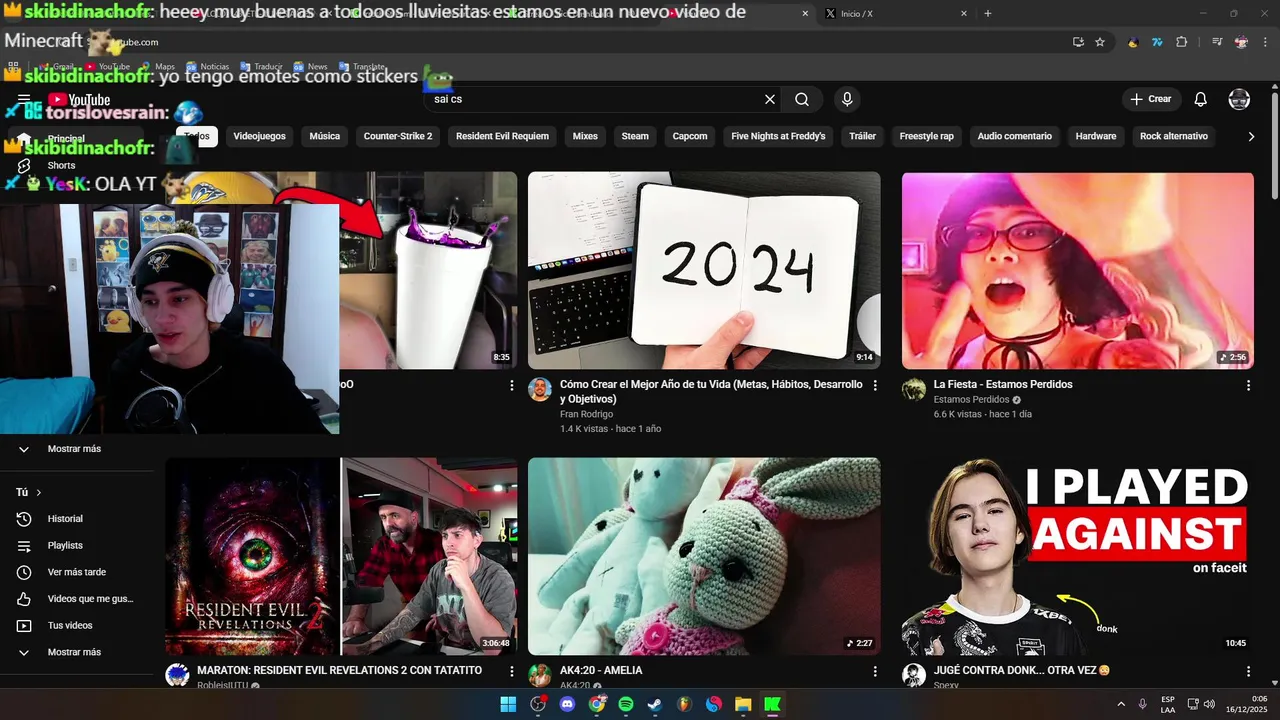Start voice search with the microphone icon
This screenshot has width=1280, height=720.
[x=847, y=99]
